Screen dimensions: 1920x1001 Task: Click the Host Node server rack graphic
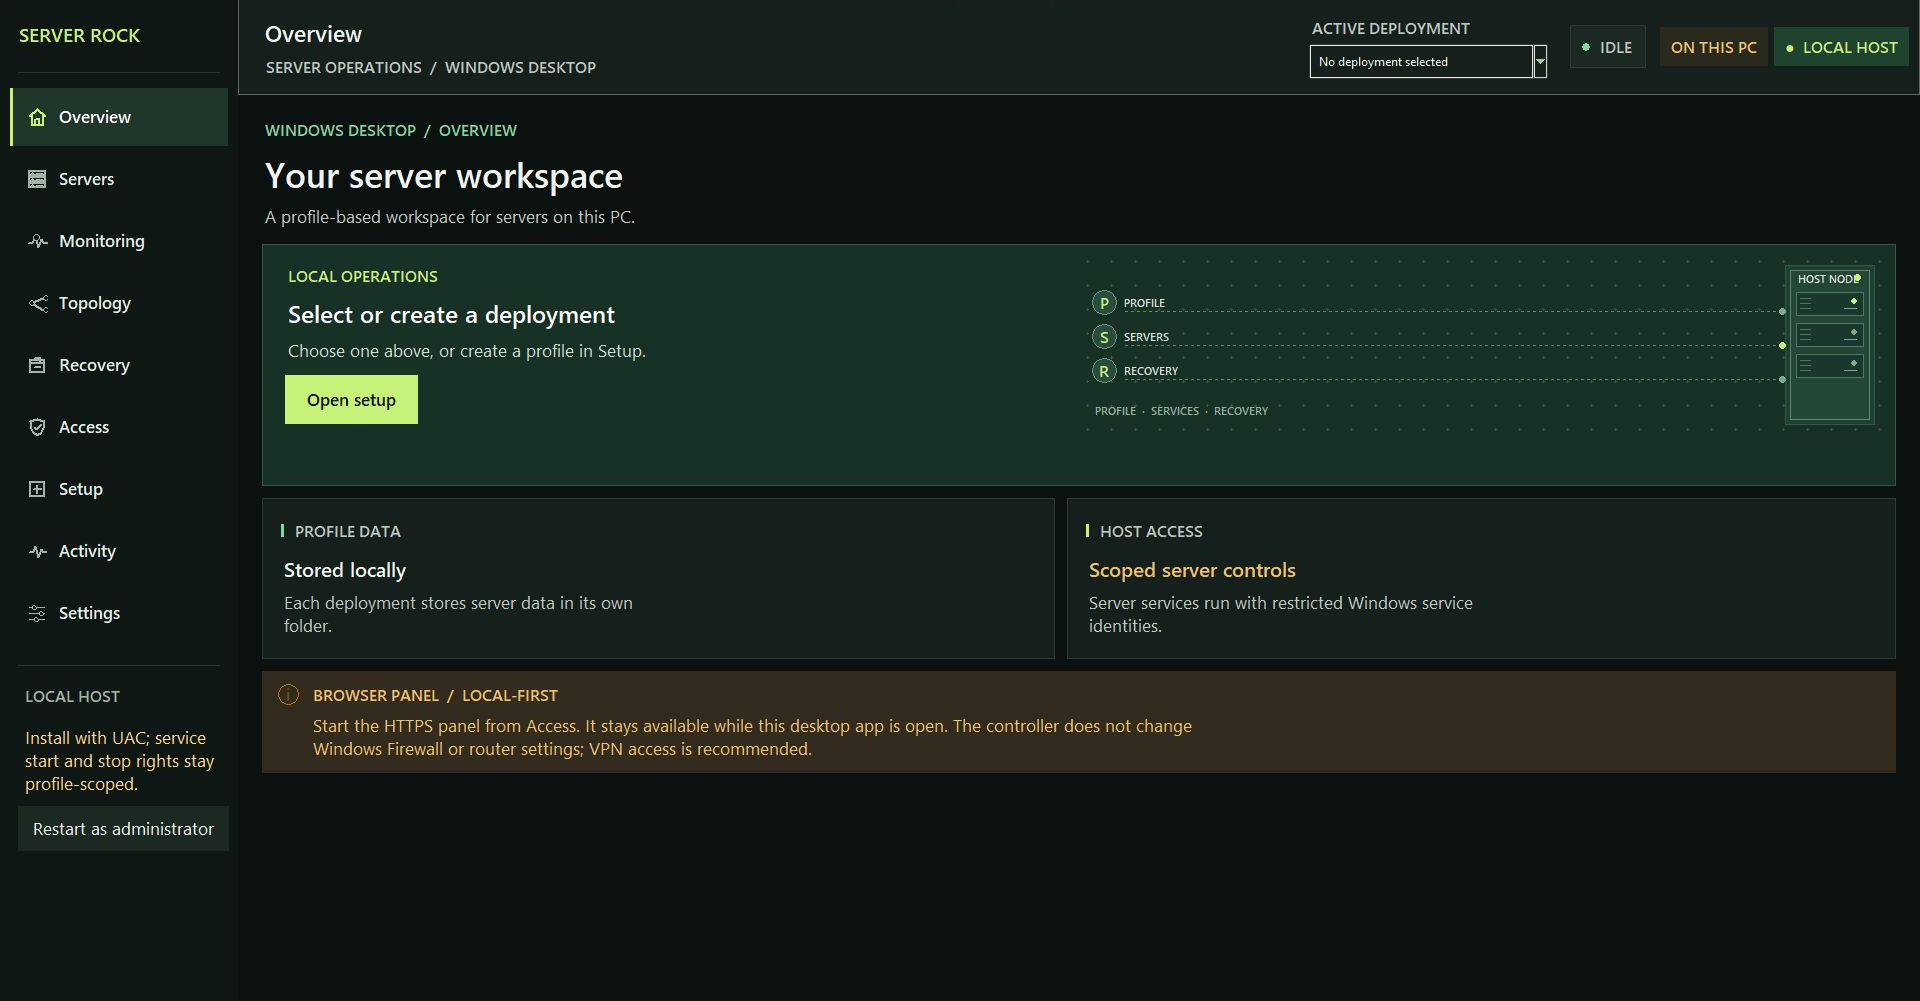tap(1829, 346)
